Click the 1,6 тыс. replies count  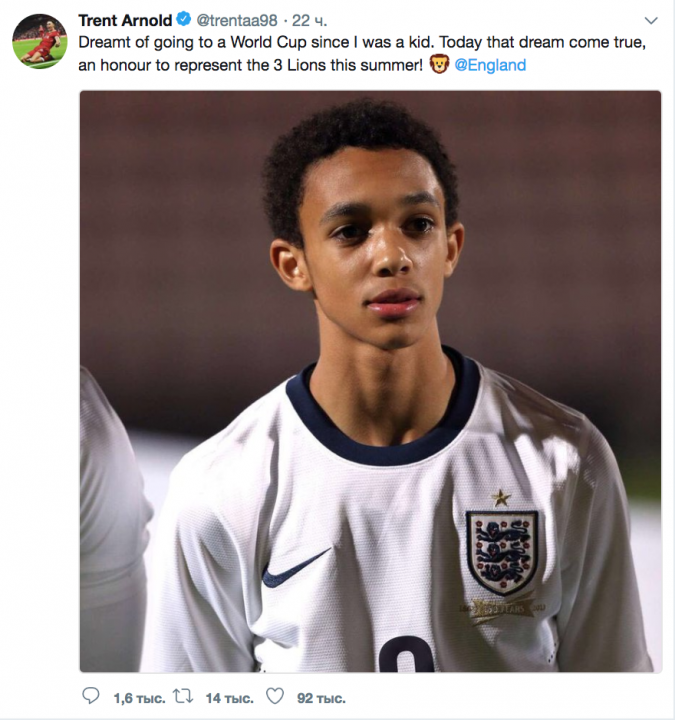(137, 697)
